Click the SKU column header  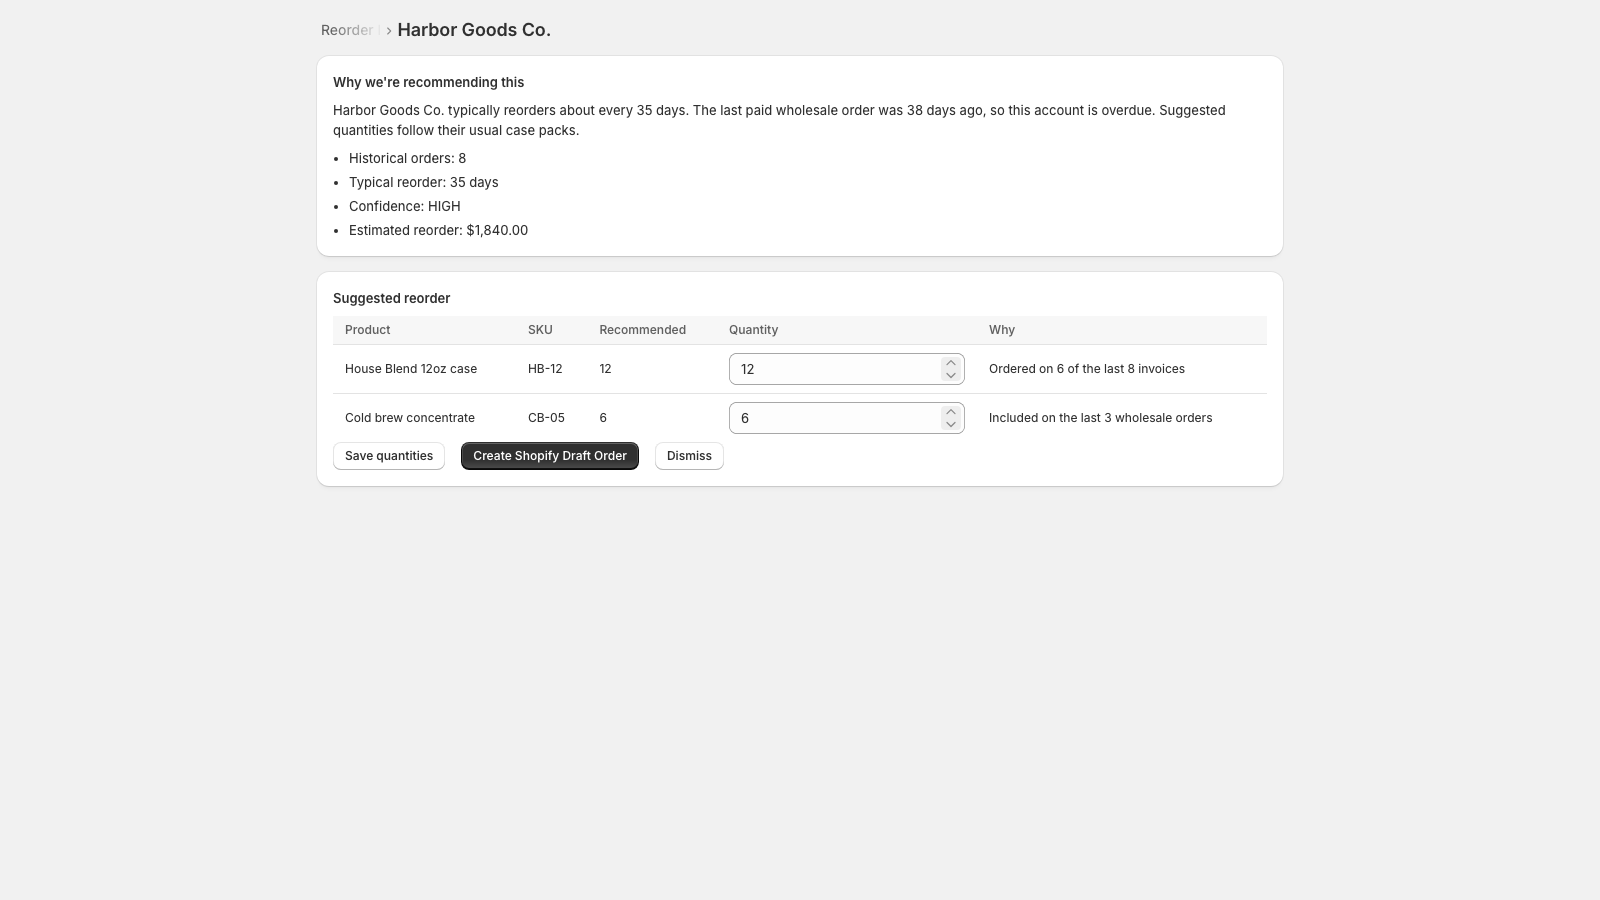click(540, 330)
